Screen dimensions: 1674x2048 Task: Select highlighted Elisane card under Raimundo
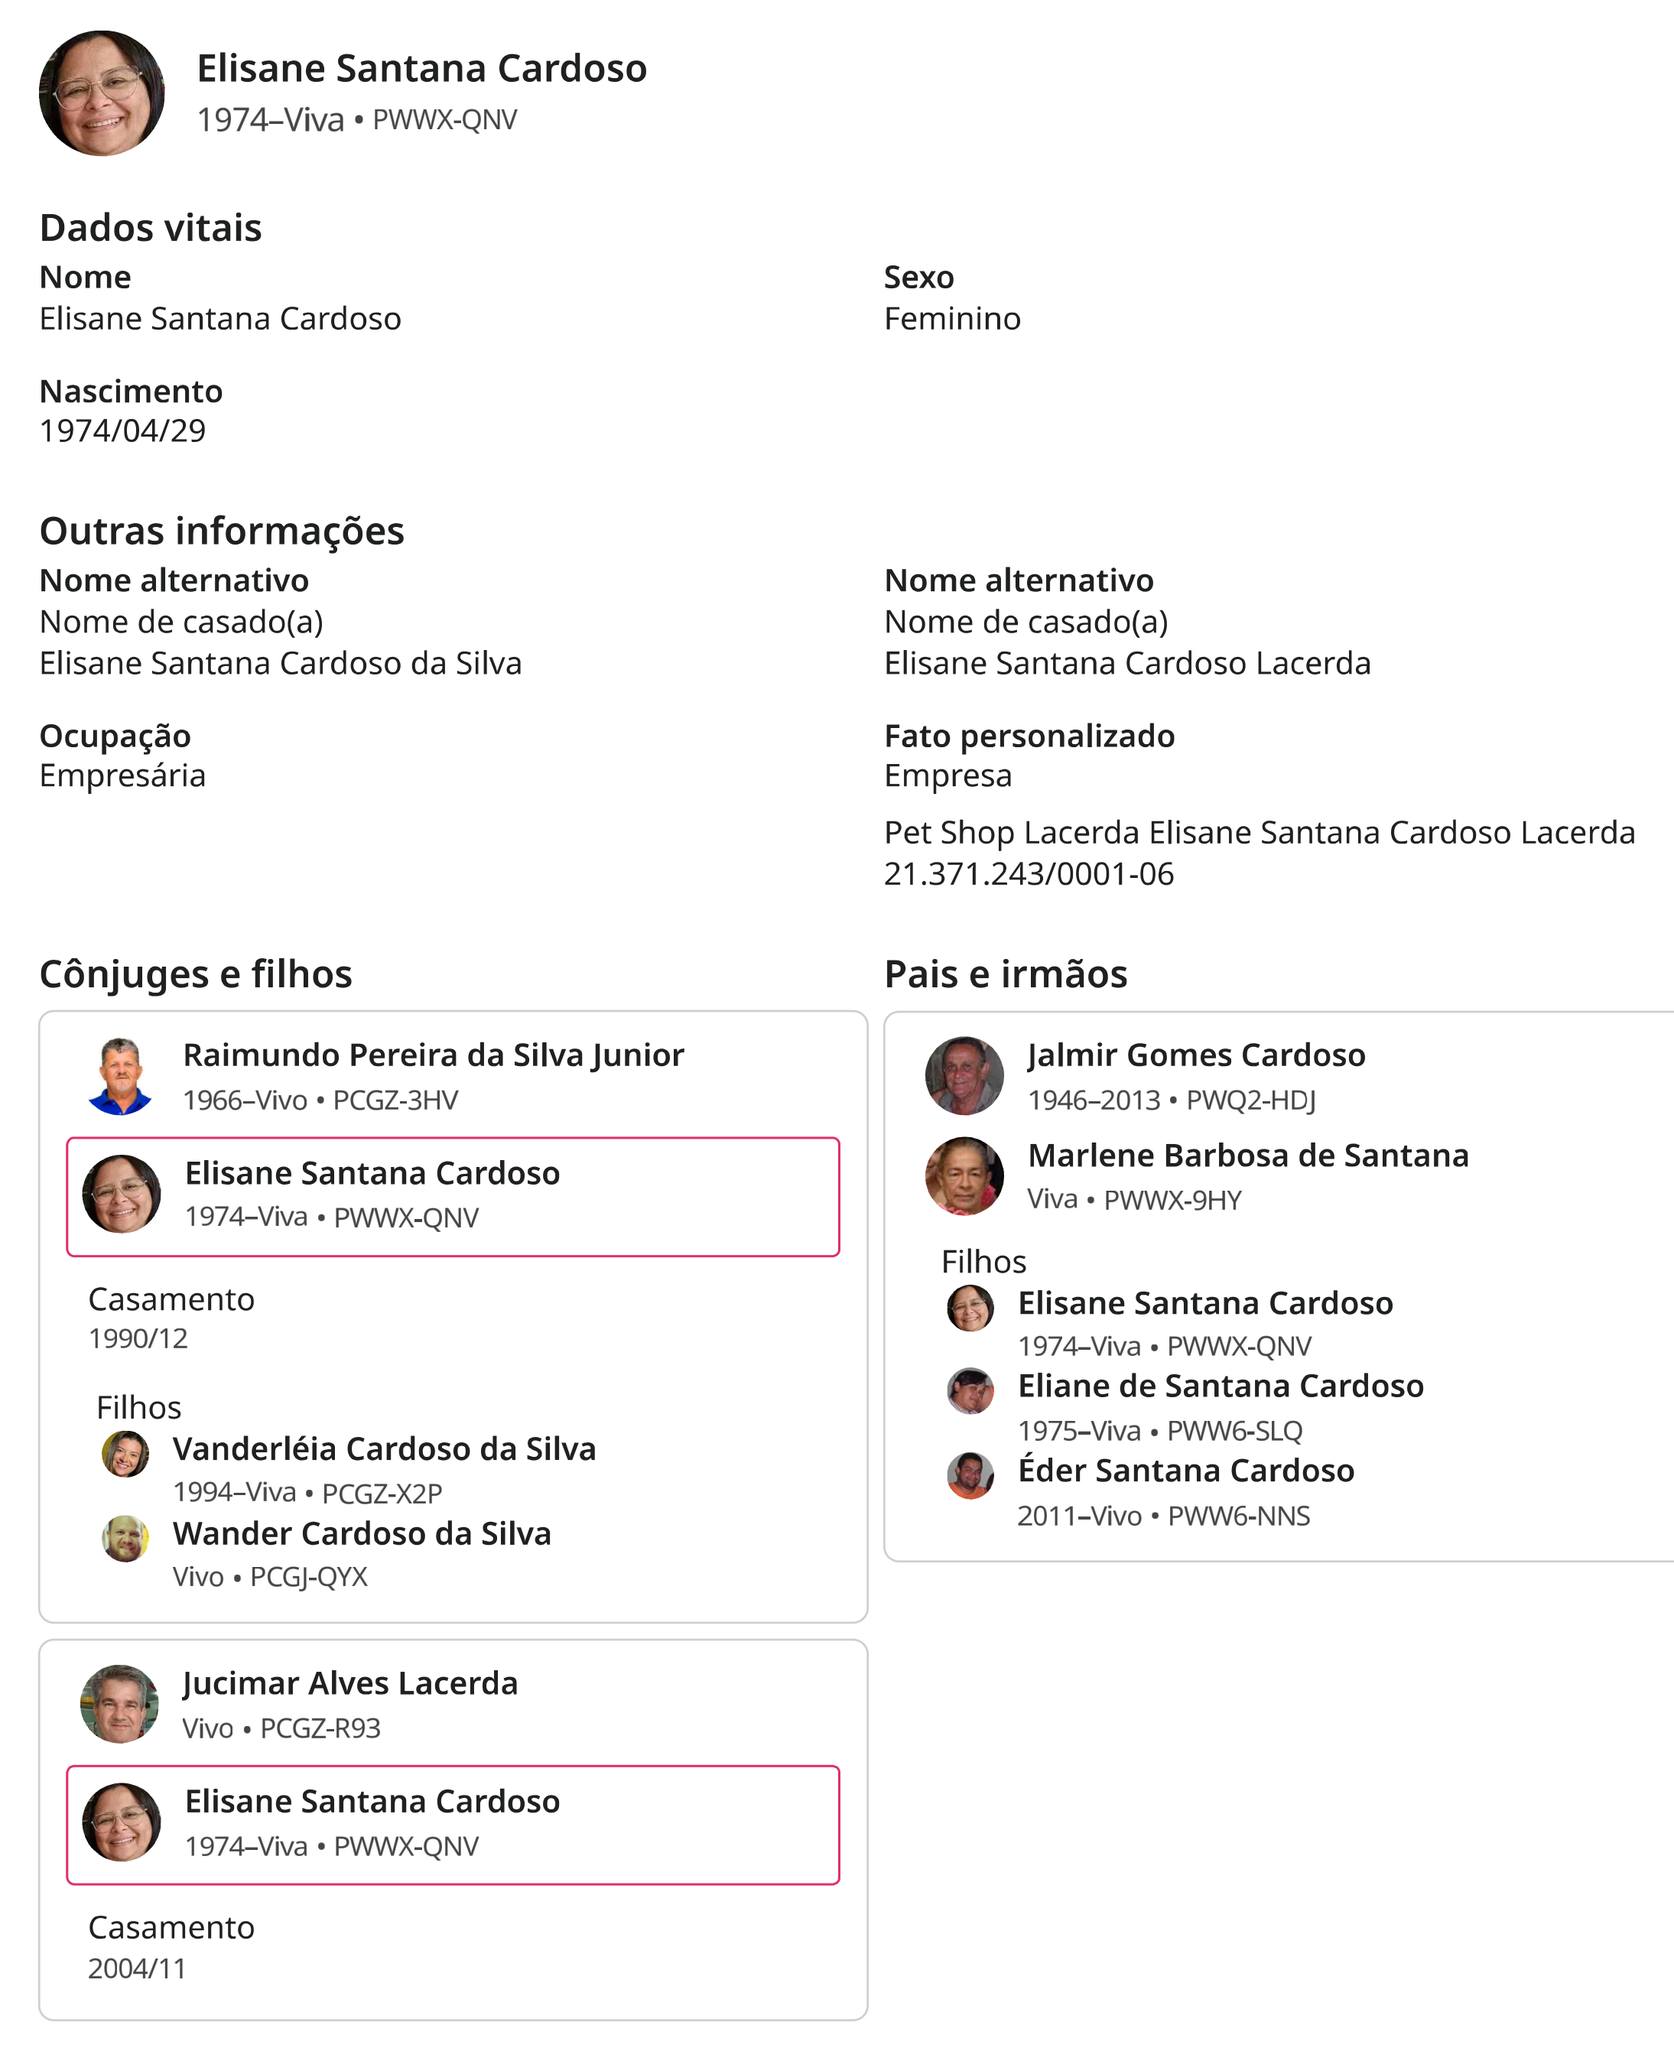click(453, 1197)
